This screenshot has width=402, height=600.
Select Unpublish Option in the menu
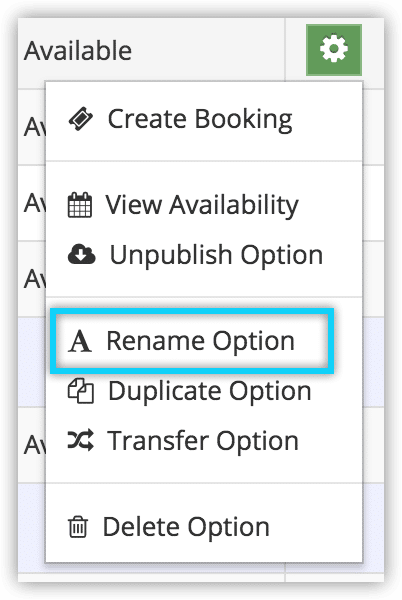(x=216, y=254)
